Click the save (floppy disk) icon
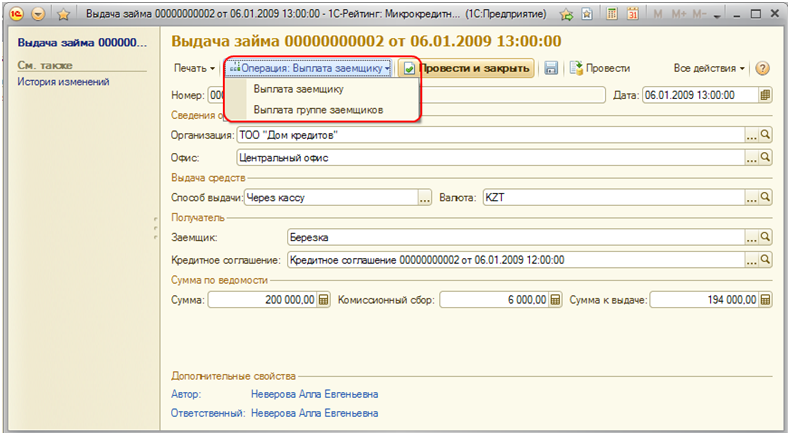Screen dimensions: 790x435 point(550,69)
